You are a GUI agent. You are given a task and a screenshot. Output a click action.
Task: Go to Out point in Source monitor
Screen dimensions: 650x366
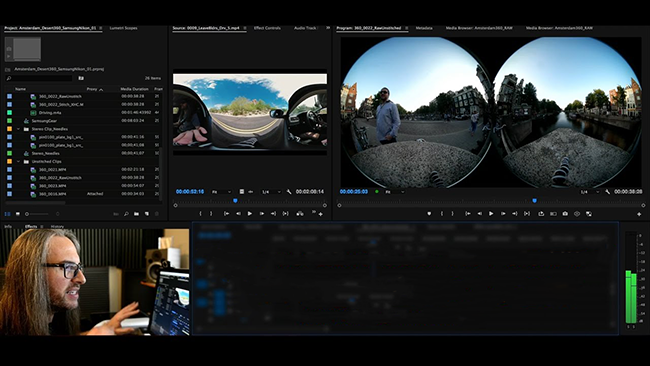click(x=273, y=213)
